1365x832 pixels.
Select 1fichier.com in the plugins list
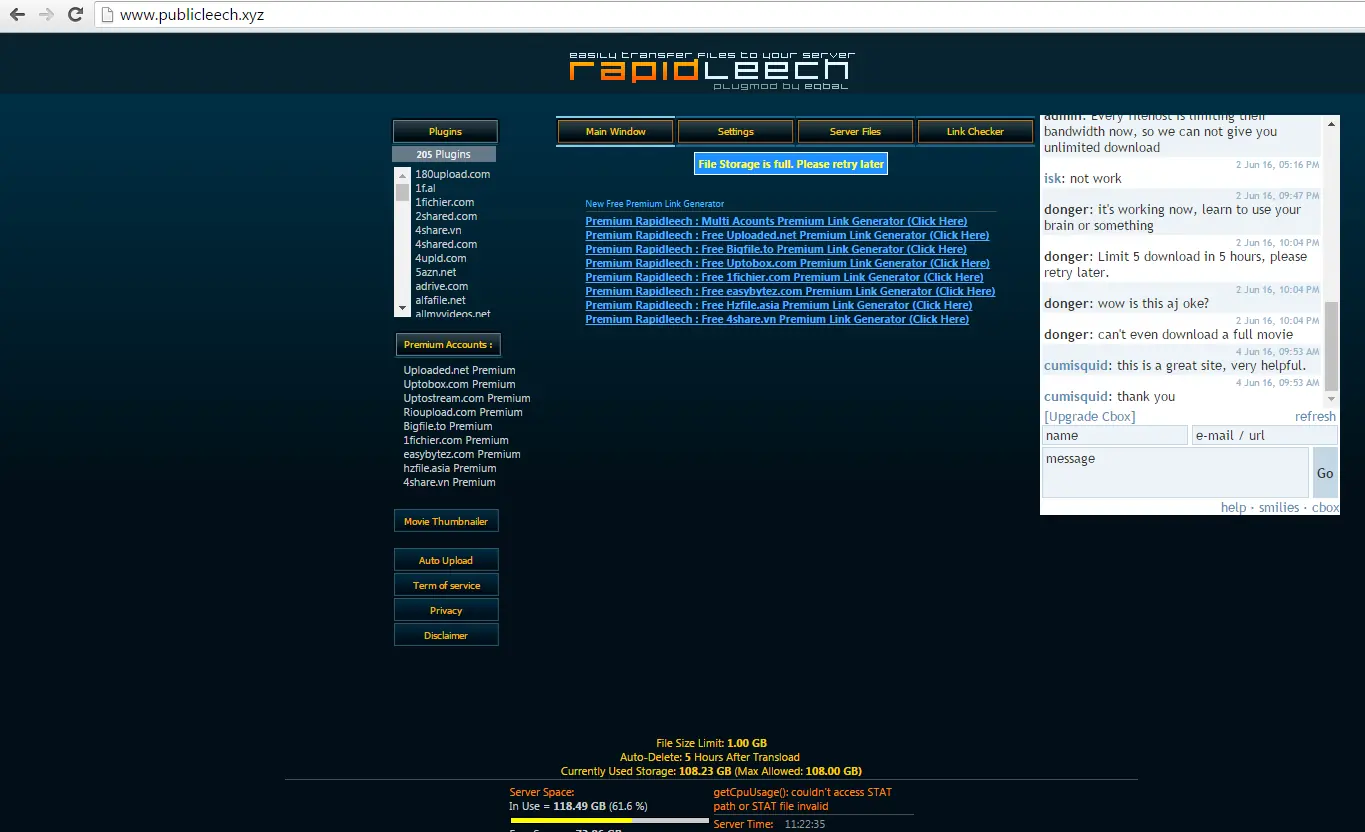coord(445,202)
